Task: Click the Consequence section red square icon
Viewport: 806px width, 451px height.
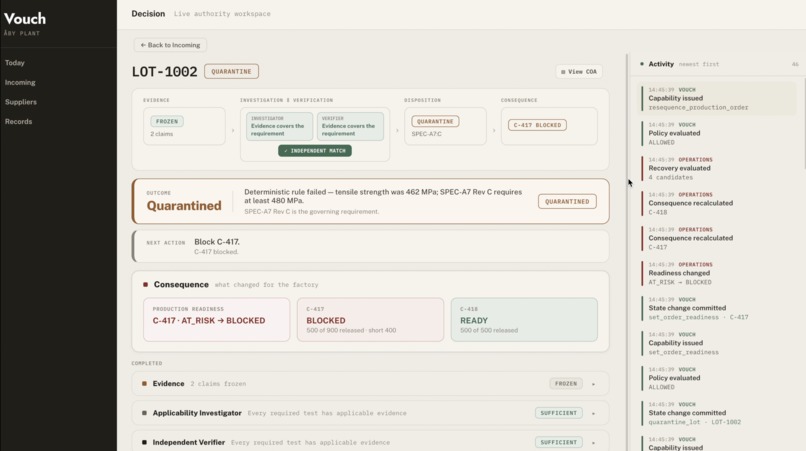Action: click(x=145, y=284)
